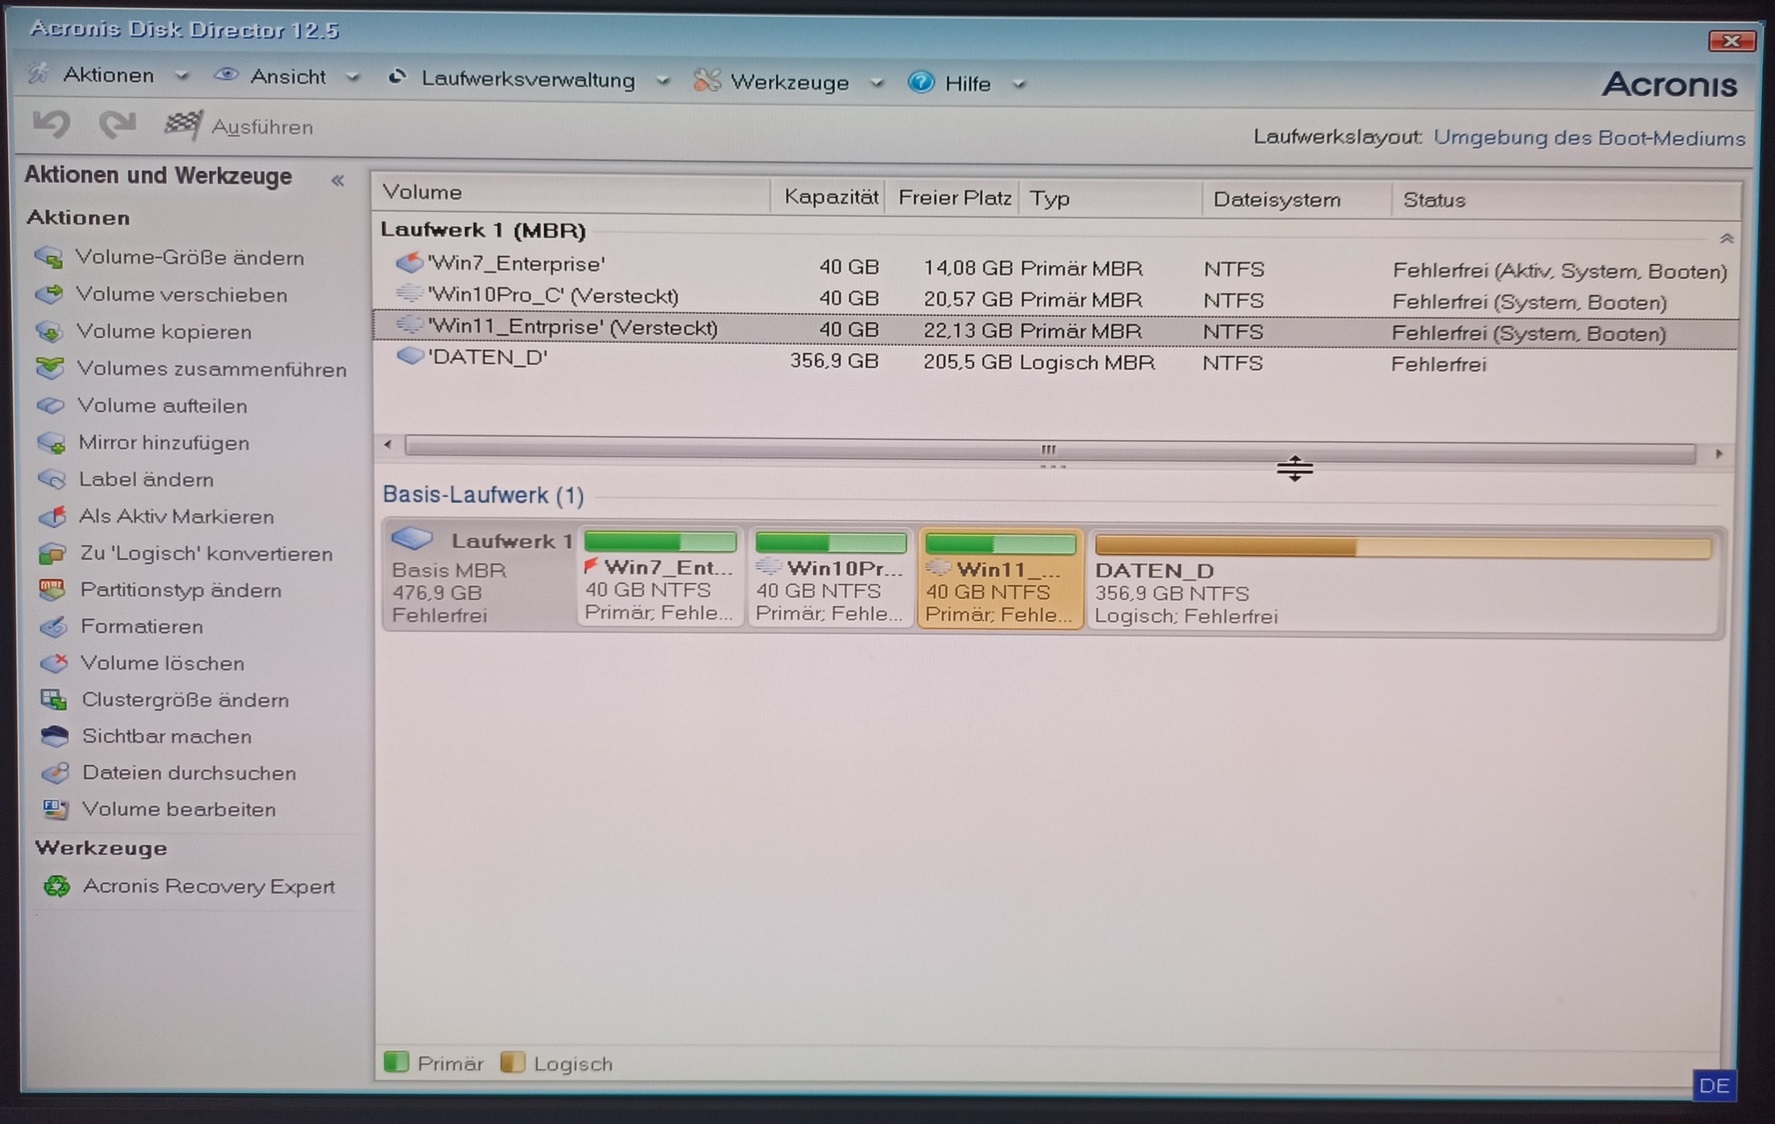Click the Volume kopieren icon
Image resolution: width=1775 pixels, height=1124 pixels.
point(49,332)
